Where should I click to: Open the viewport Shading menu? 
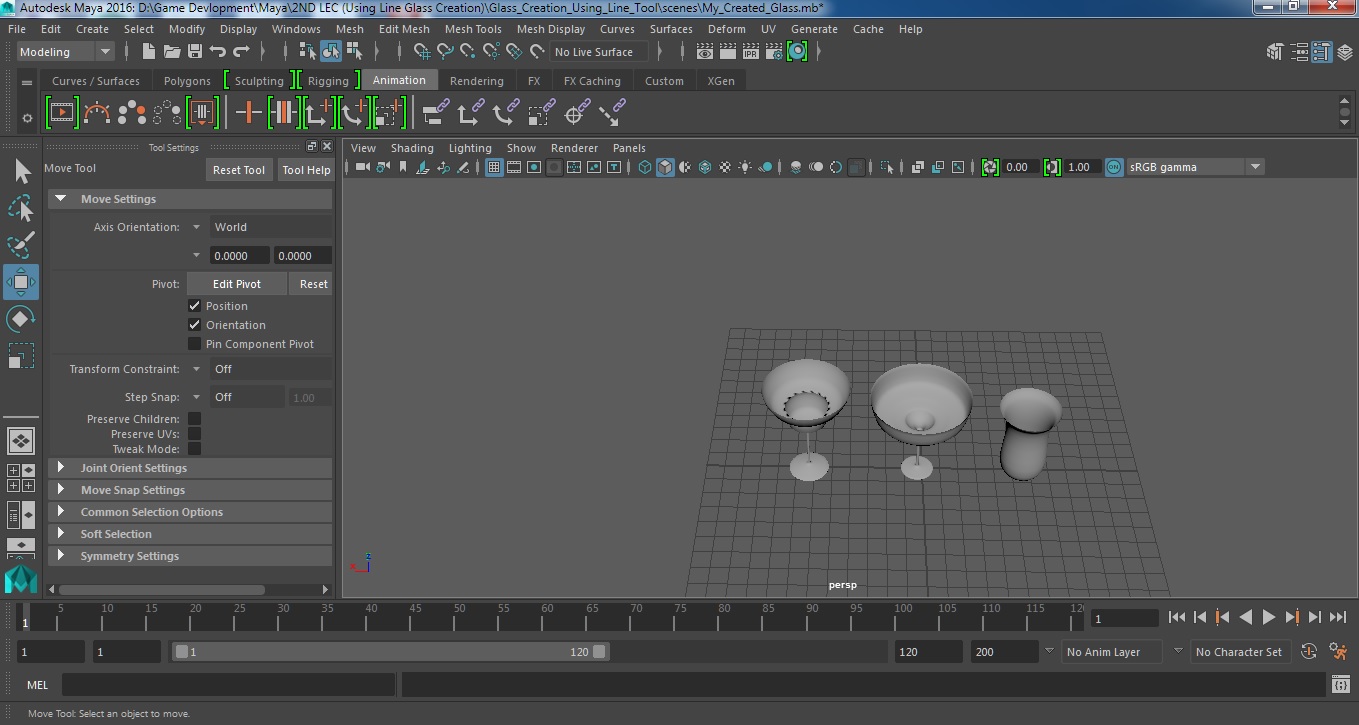tap(412, 148)
